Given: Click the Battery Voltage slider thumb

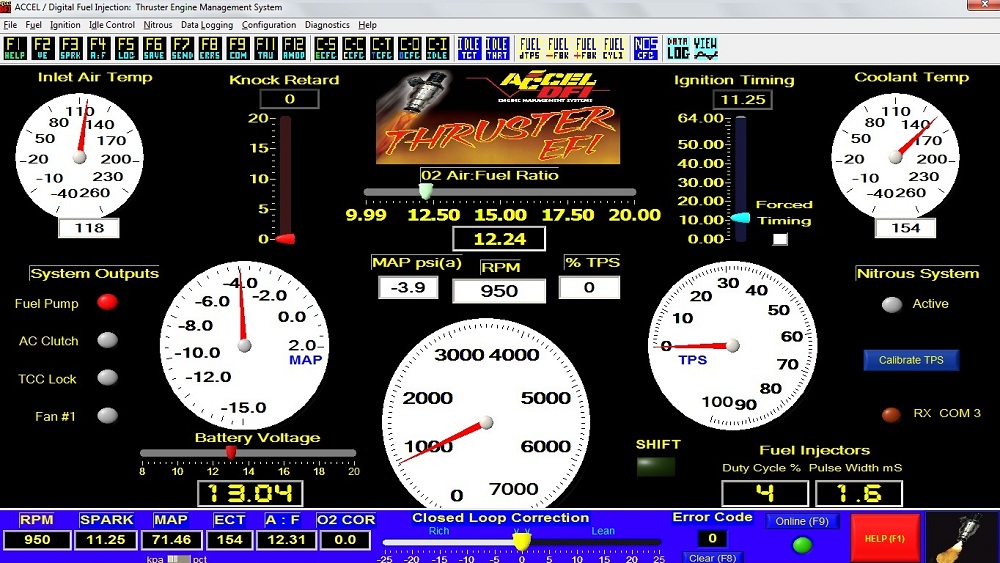Looking at the screenshot, I should 231,452.
